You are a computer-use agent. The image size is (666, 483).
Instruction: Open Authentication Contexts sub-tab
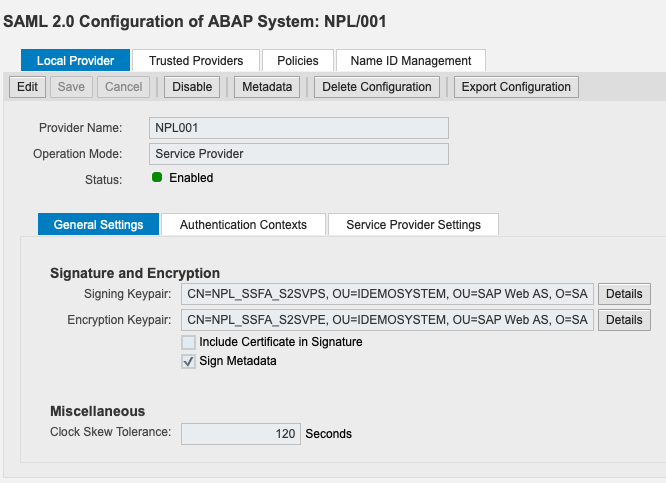(x=243, y=224)
